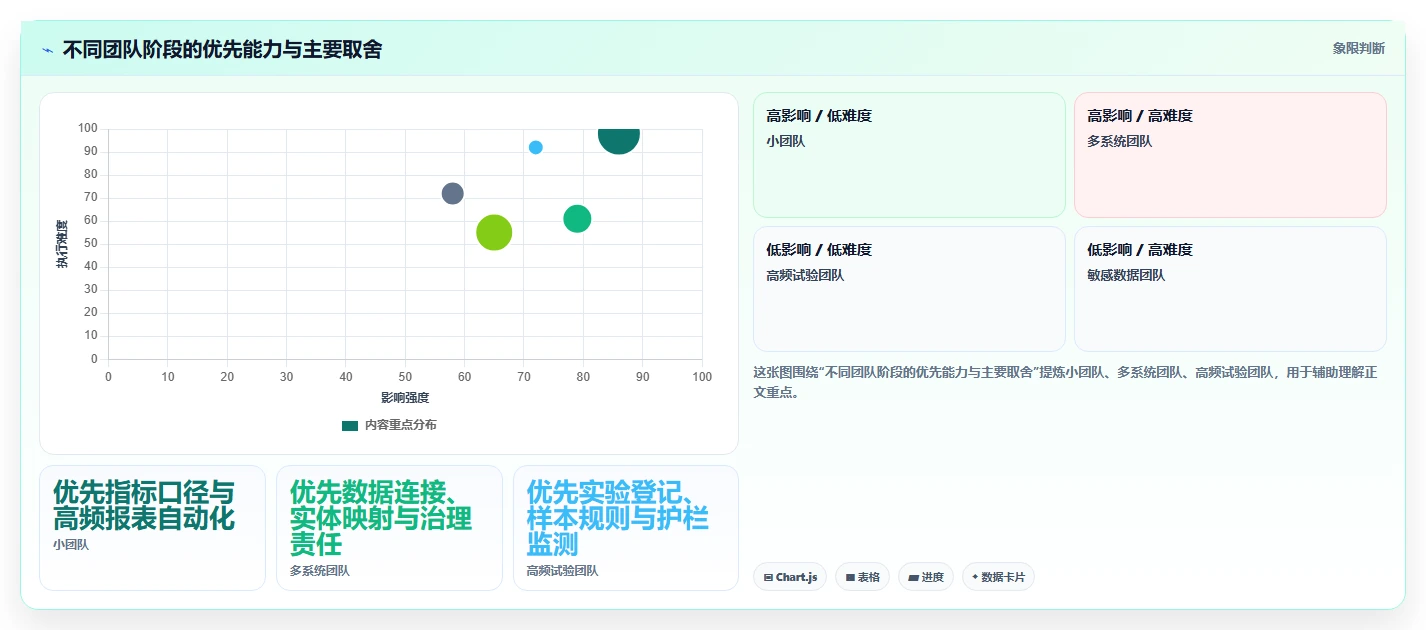Click the legend color box for 内容重点分布
1426x630 pixels.
click(350, 425)
